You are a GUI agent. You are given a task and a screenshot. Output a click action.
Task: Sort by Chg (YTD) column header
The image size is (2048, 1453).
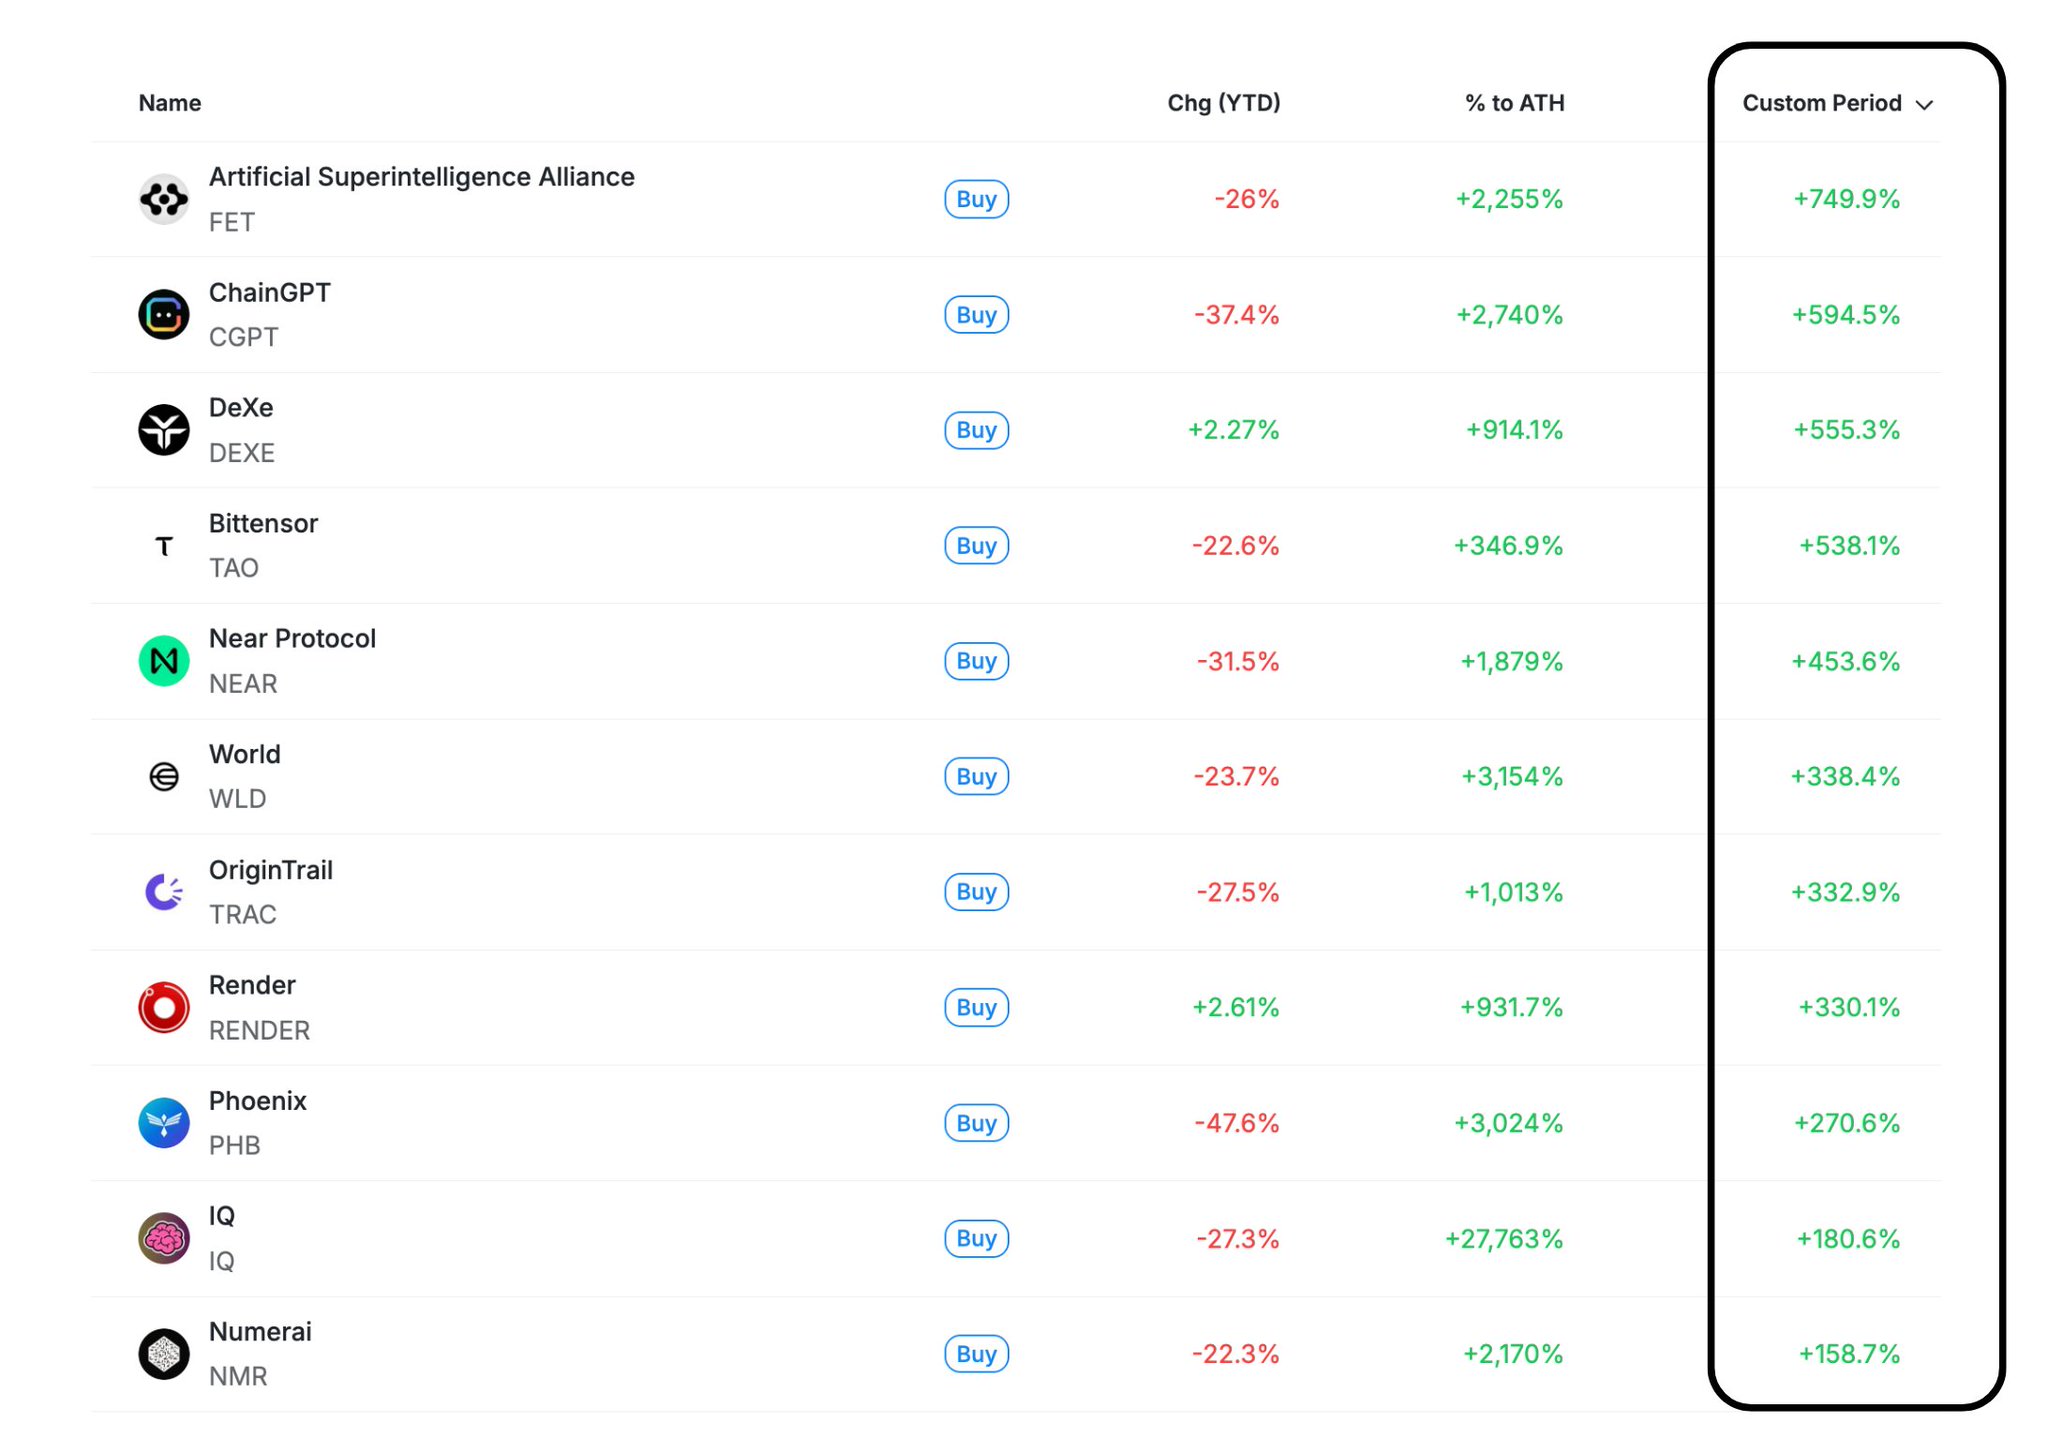point(1223,103)
